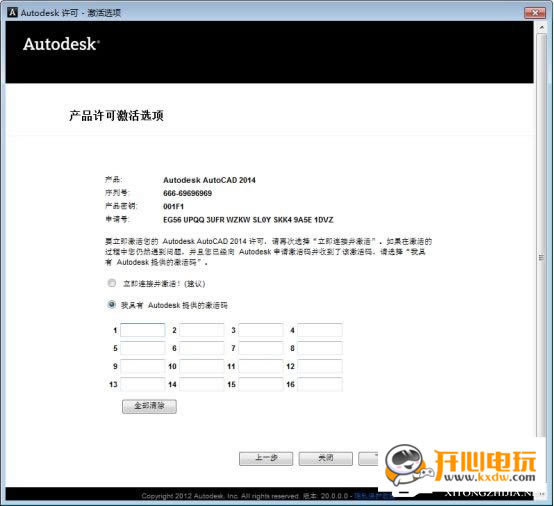Click activation code field 6
Screen dimensions: 554x506
[202, 348]
